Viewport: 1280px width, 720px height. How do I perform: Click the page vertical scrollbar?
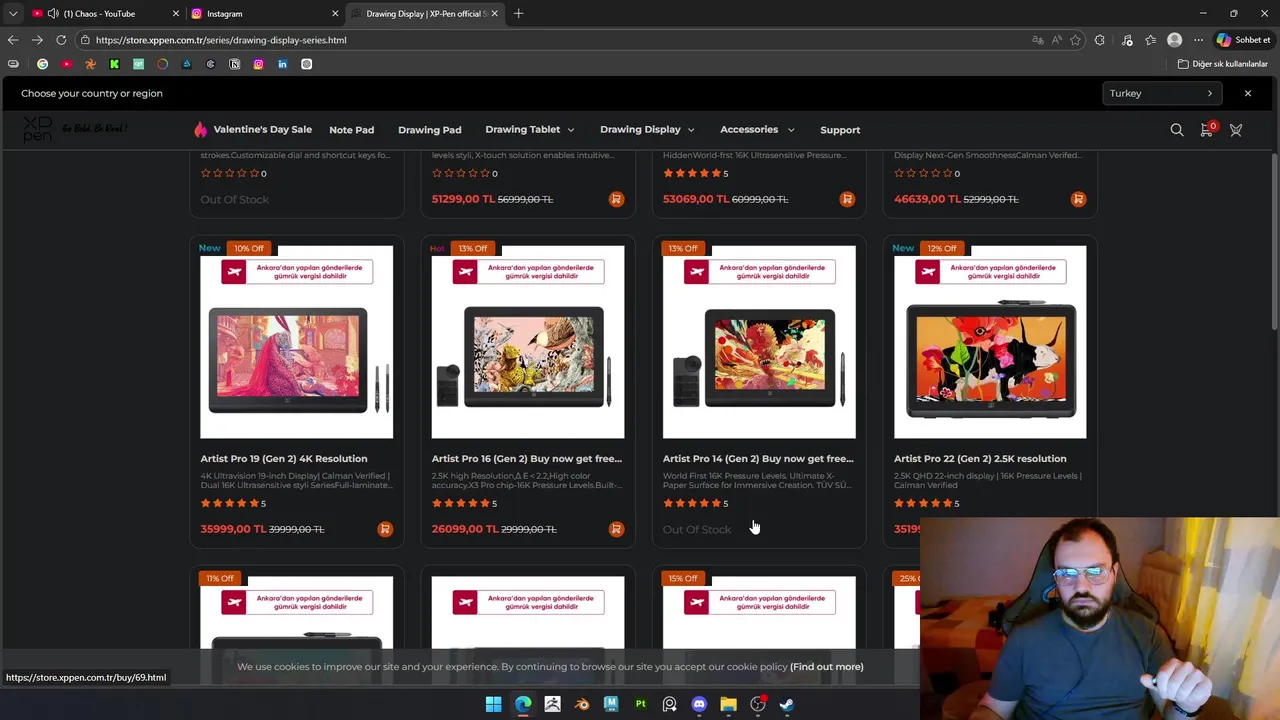click(x=1274, y=240)
